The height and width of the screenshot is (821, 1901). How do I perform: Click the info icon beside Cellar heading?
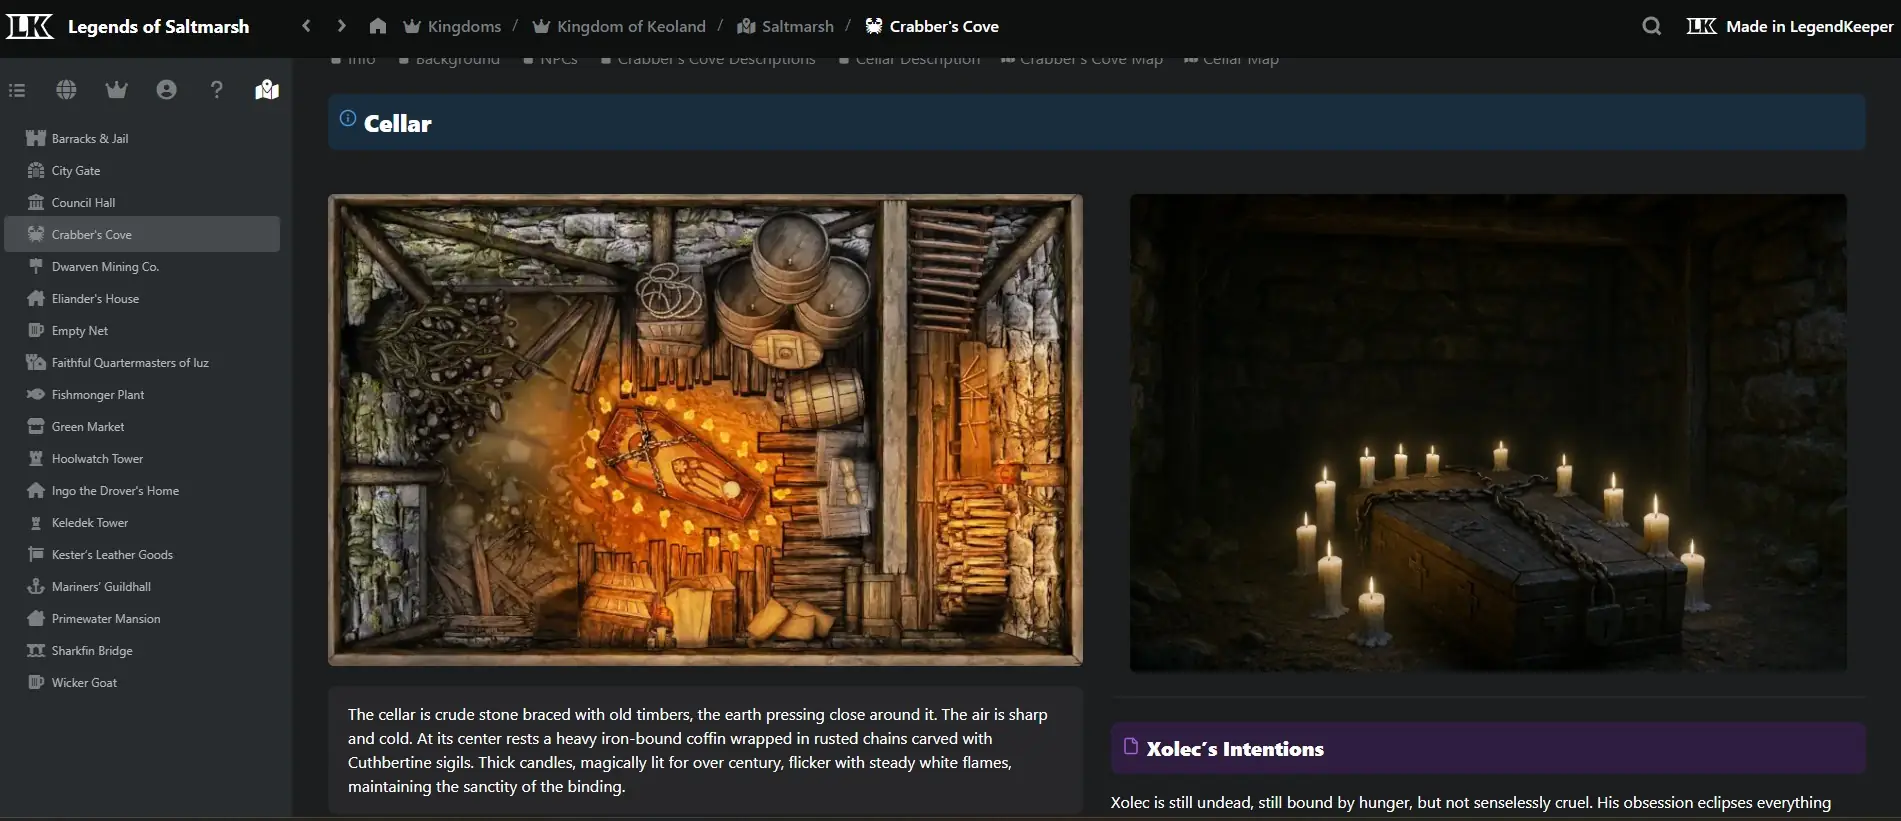[x=347, y=118]
